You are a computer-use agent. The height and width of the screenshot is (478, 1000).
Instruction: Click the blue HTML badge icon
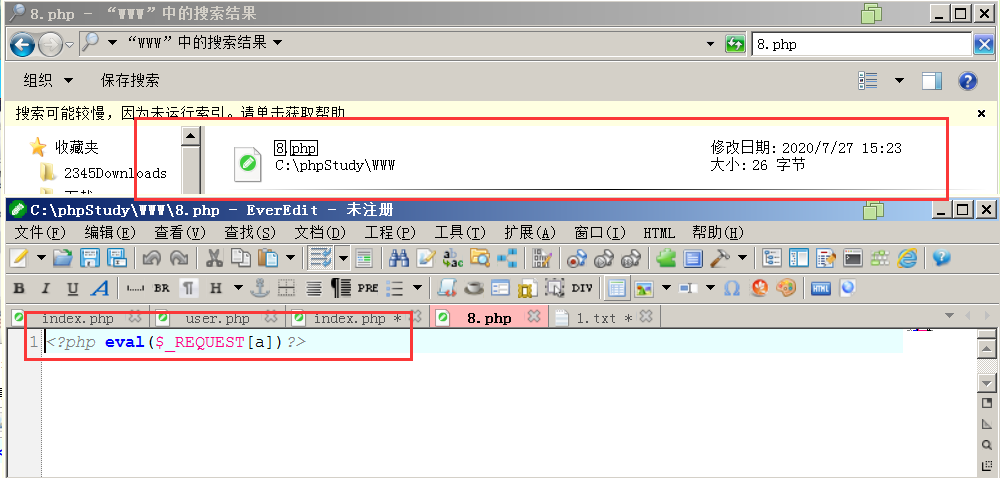click(x=821, y=288)
